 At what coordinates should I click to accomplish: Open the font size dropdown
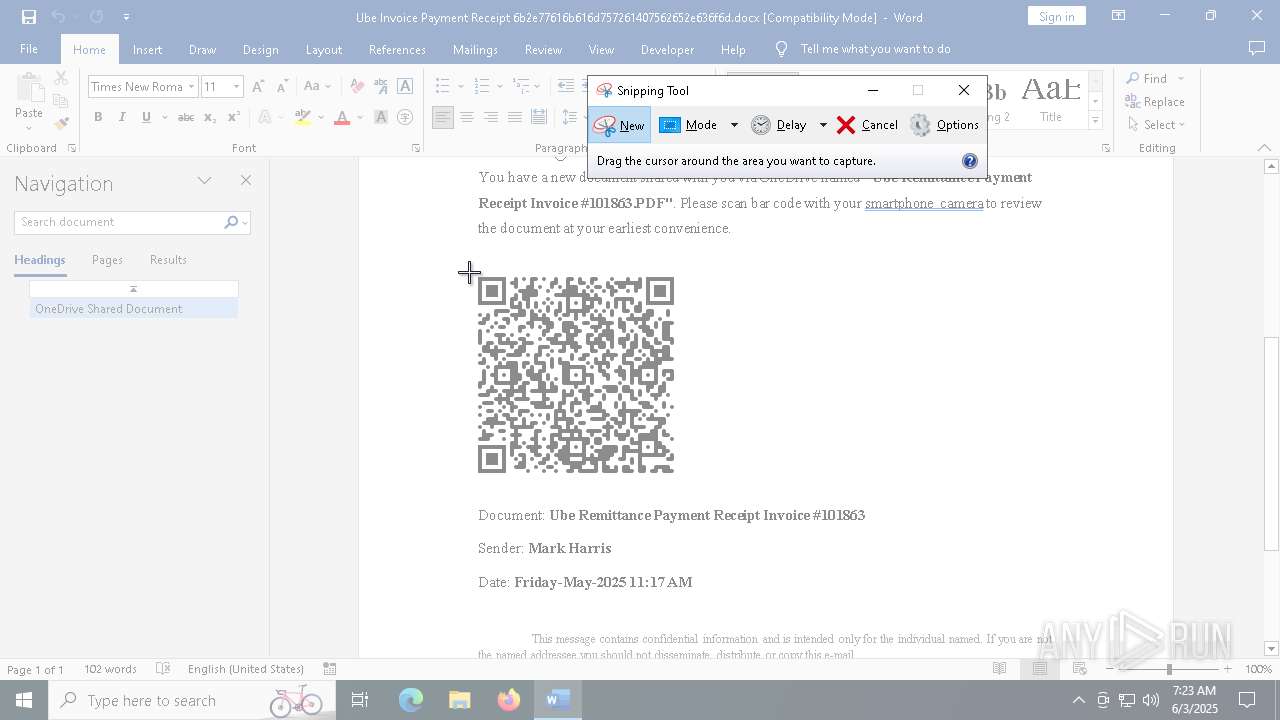coord(236,87)
